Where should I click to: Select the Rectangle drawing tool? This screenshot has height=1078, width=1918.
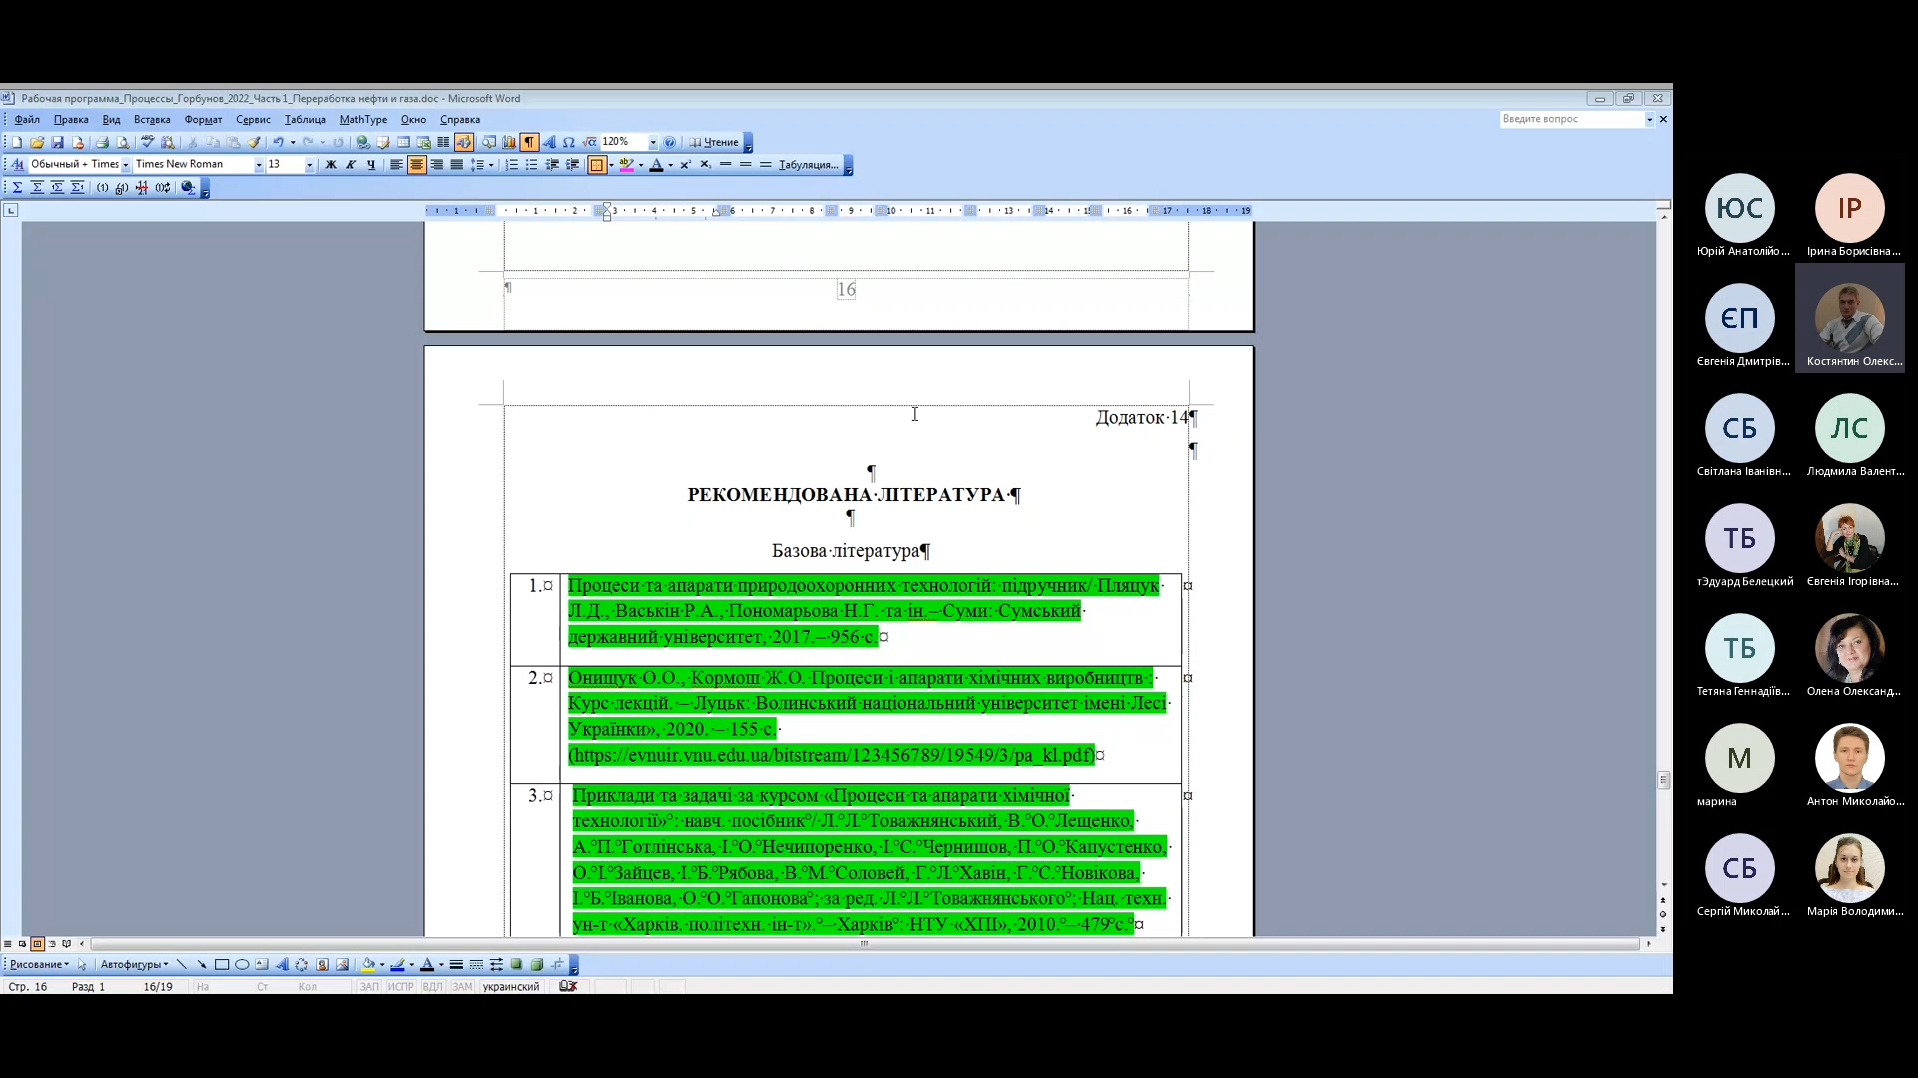[222, 965]
